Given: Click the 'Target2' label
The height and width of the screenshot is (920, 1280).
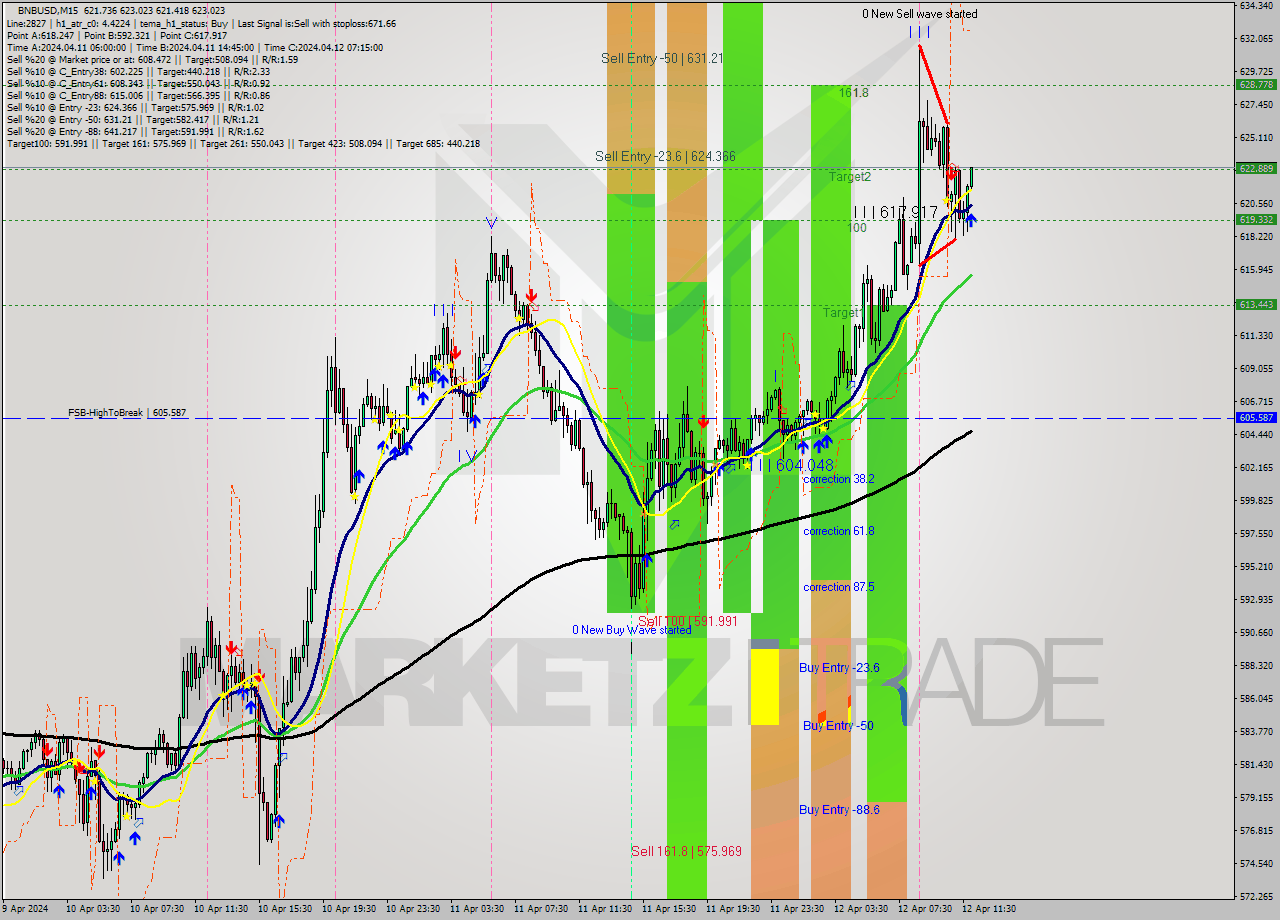Looking at the screenshot, I should click(x=849, y=176).
